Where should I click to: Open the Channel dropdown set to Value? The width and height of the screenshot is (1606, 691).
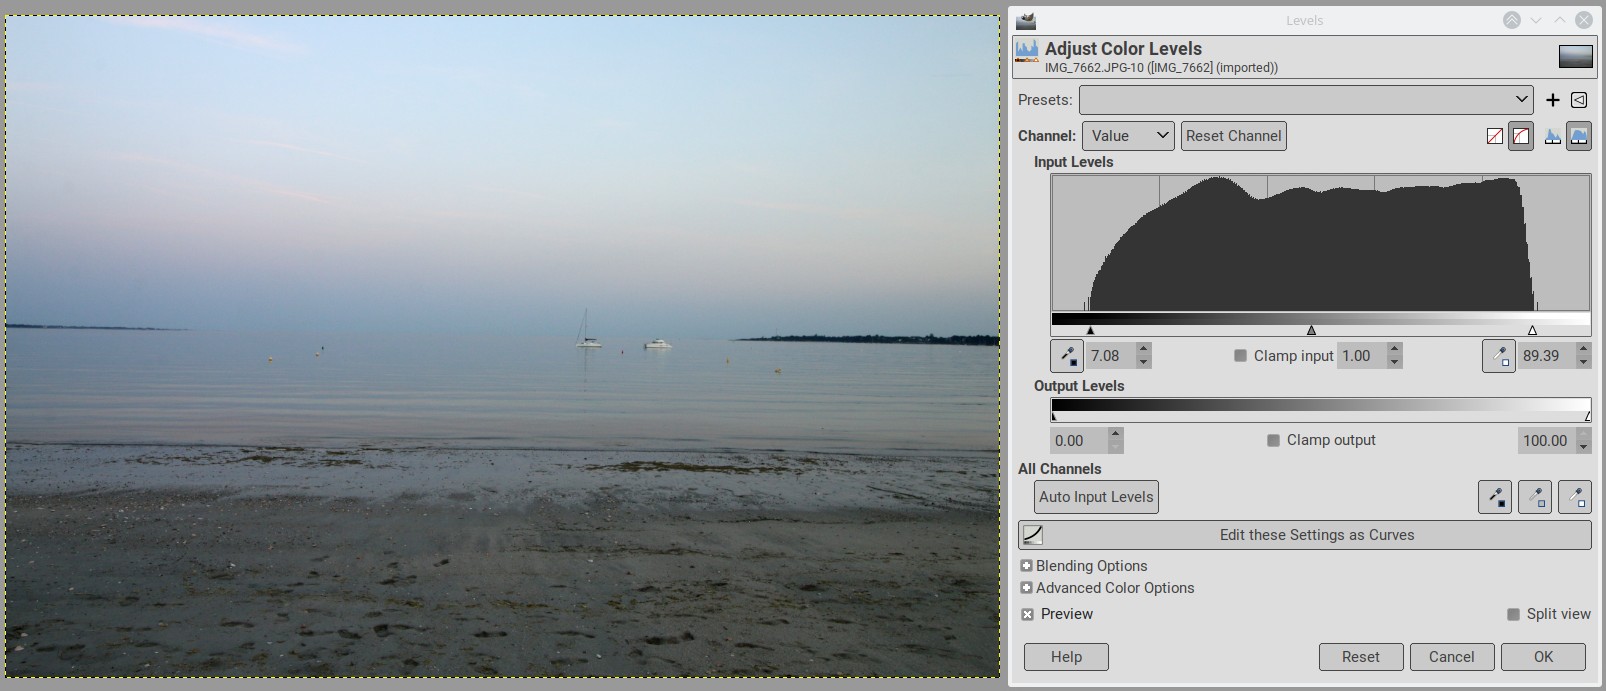tap(1128, 136)
